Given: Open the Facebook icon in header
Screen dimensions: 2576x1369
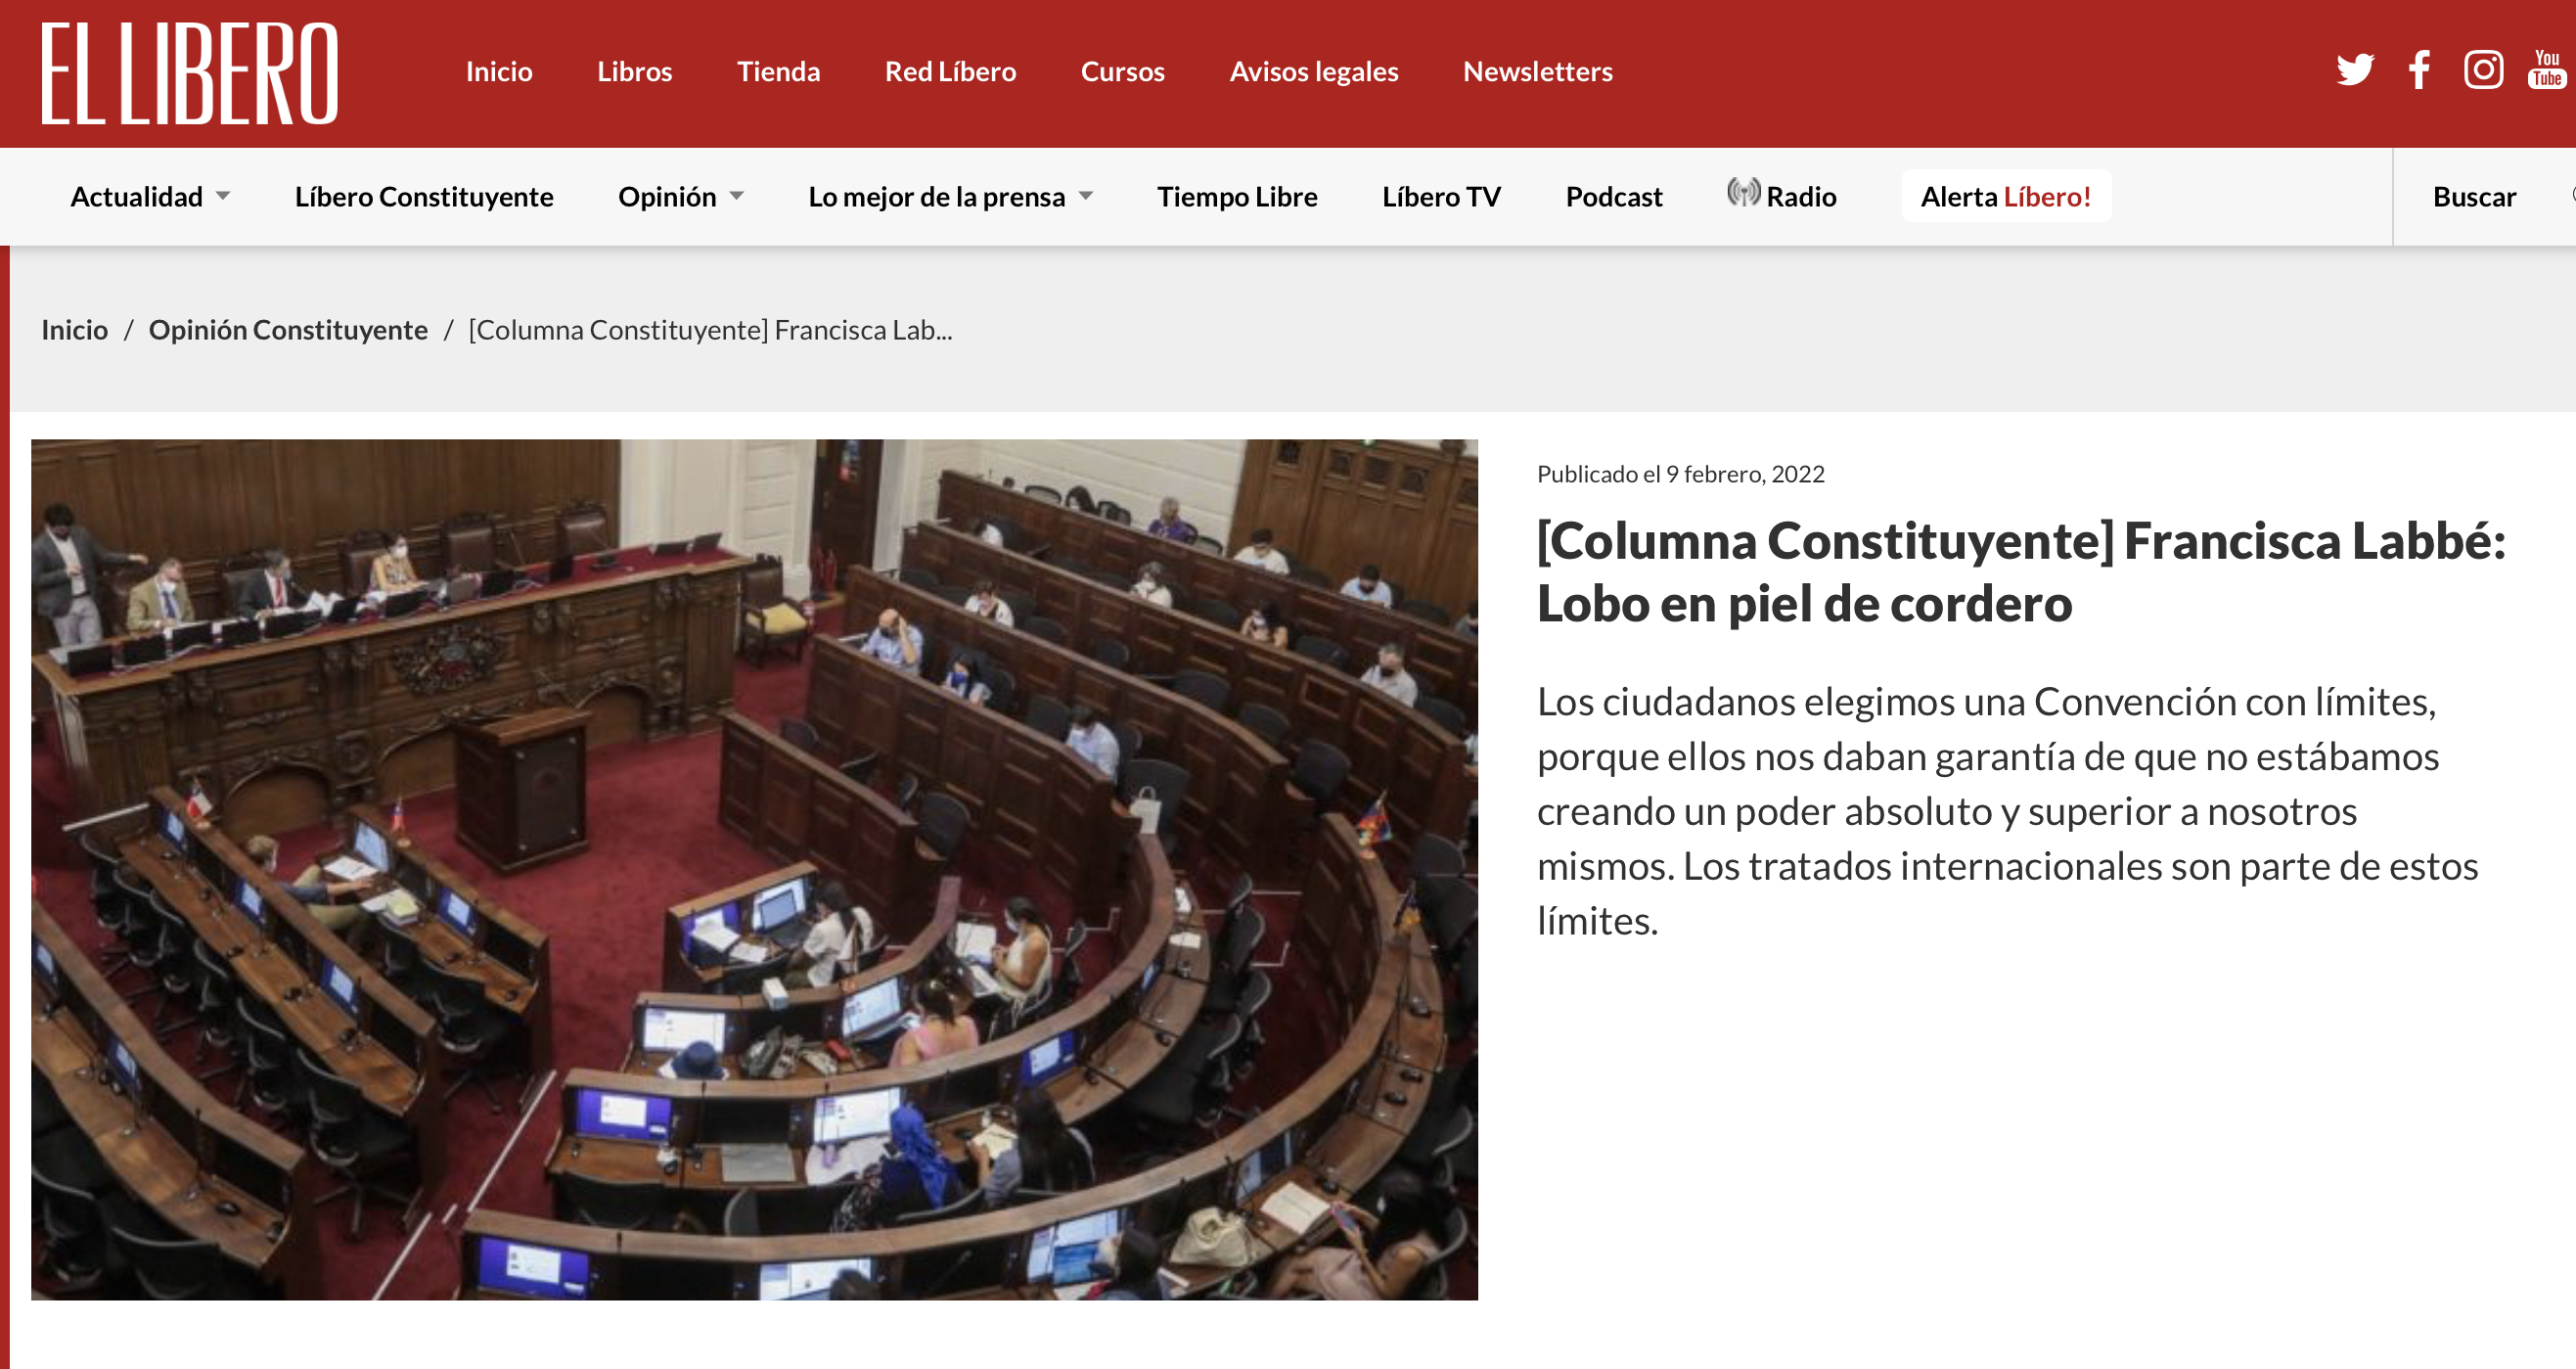Looking at the screenshot, I should 2419,70.
